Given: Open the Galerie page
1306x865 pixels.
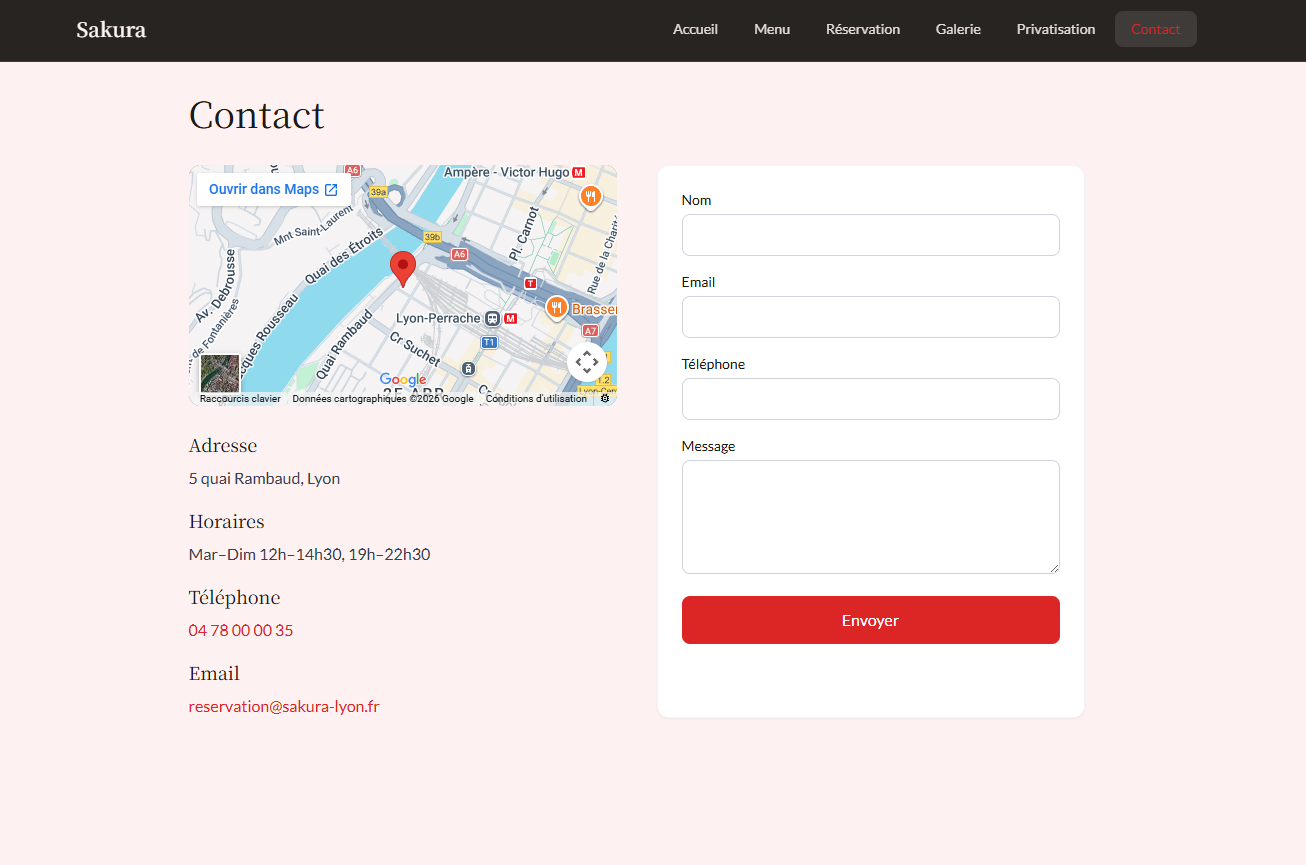Looking at the screenshot, I should (x=958, y=29).
